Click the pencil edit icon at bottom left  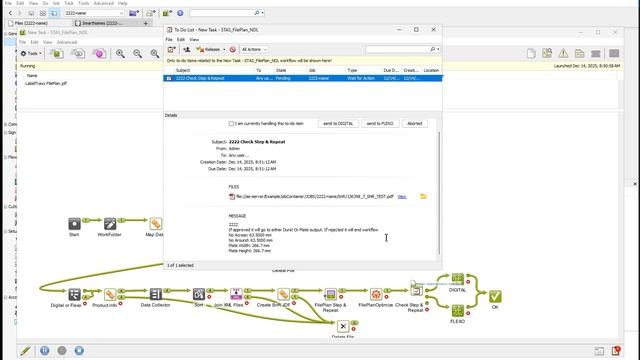click(x=25, y=351)
